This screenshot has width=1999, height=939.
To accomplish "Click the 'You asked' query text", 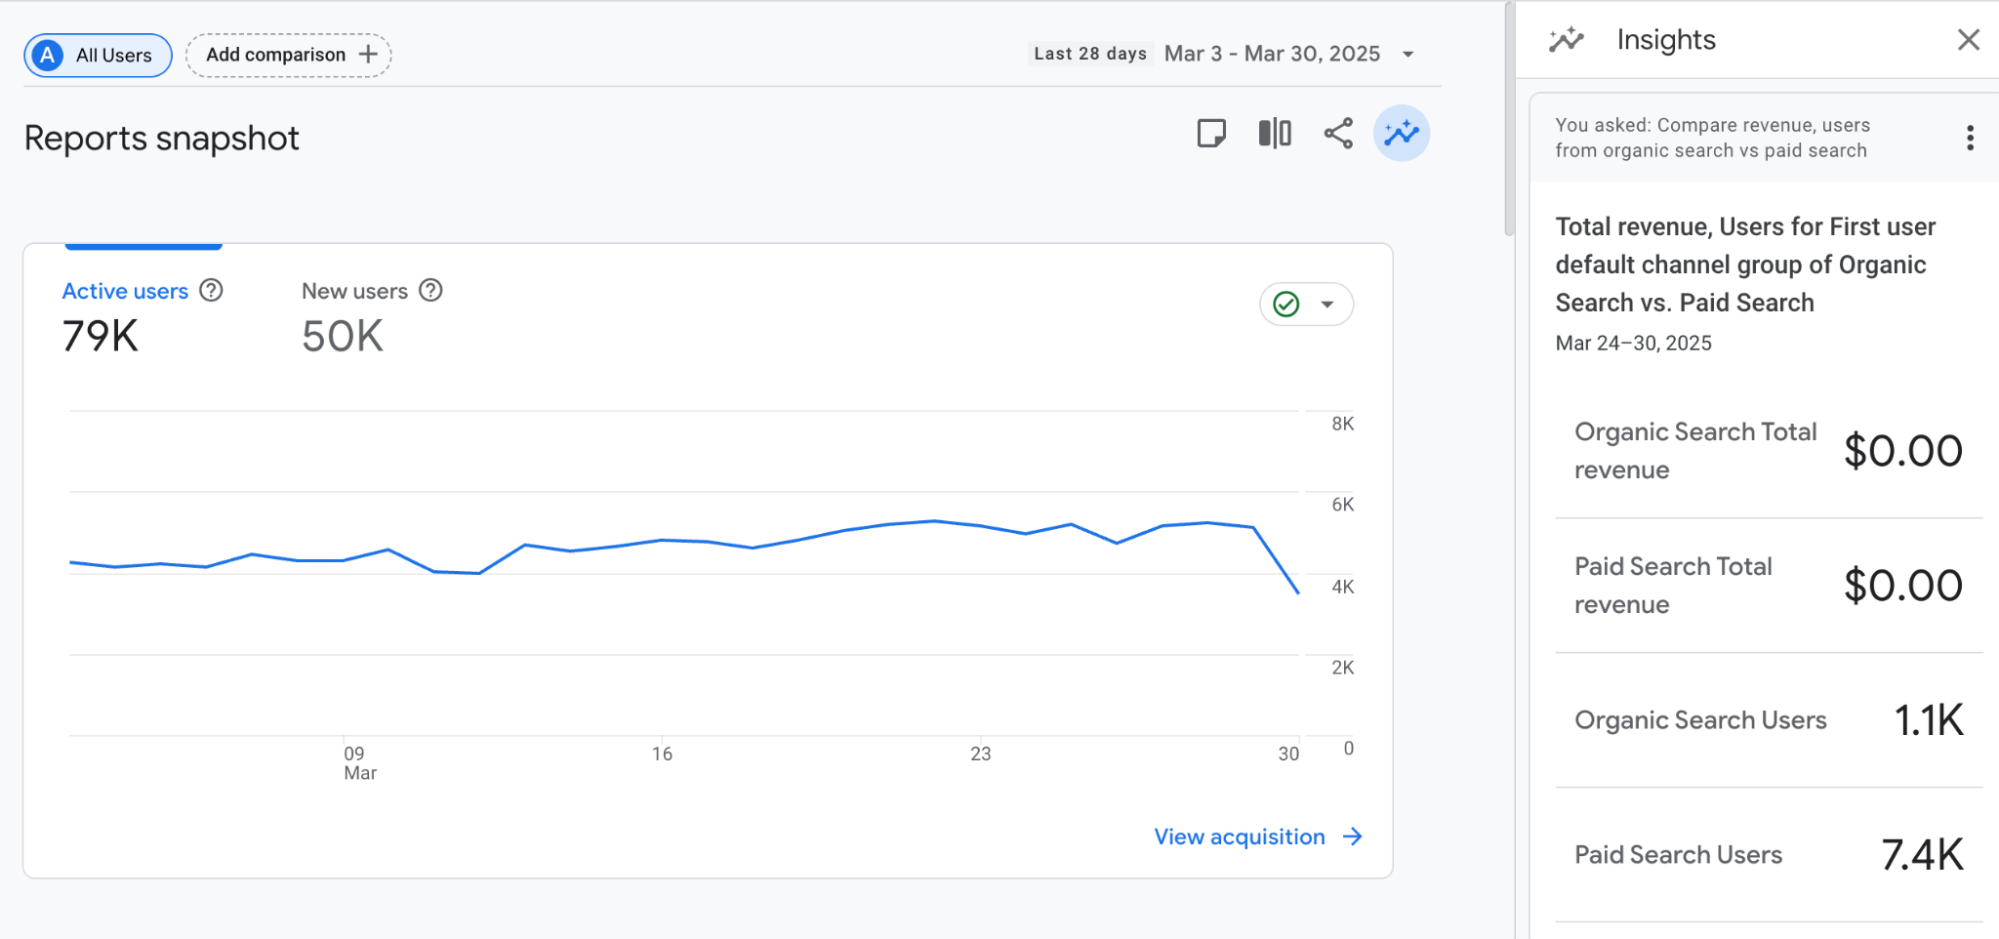I will click(1712, 138).
